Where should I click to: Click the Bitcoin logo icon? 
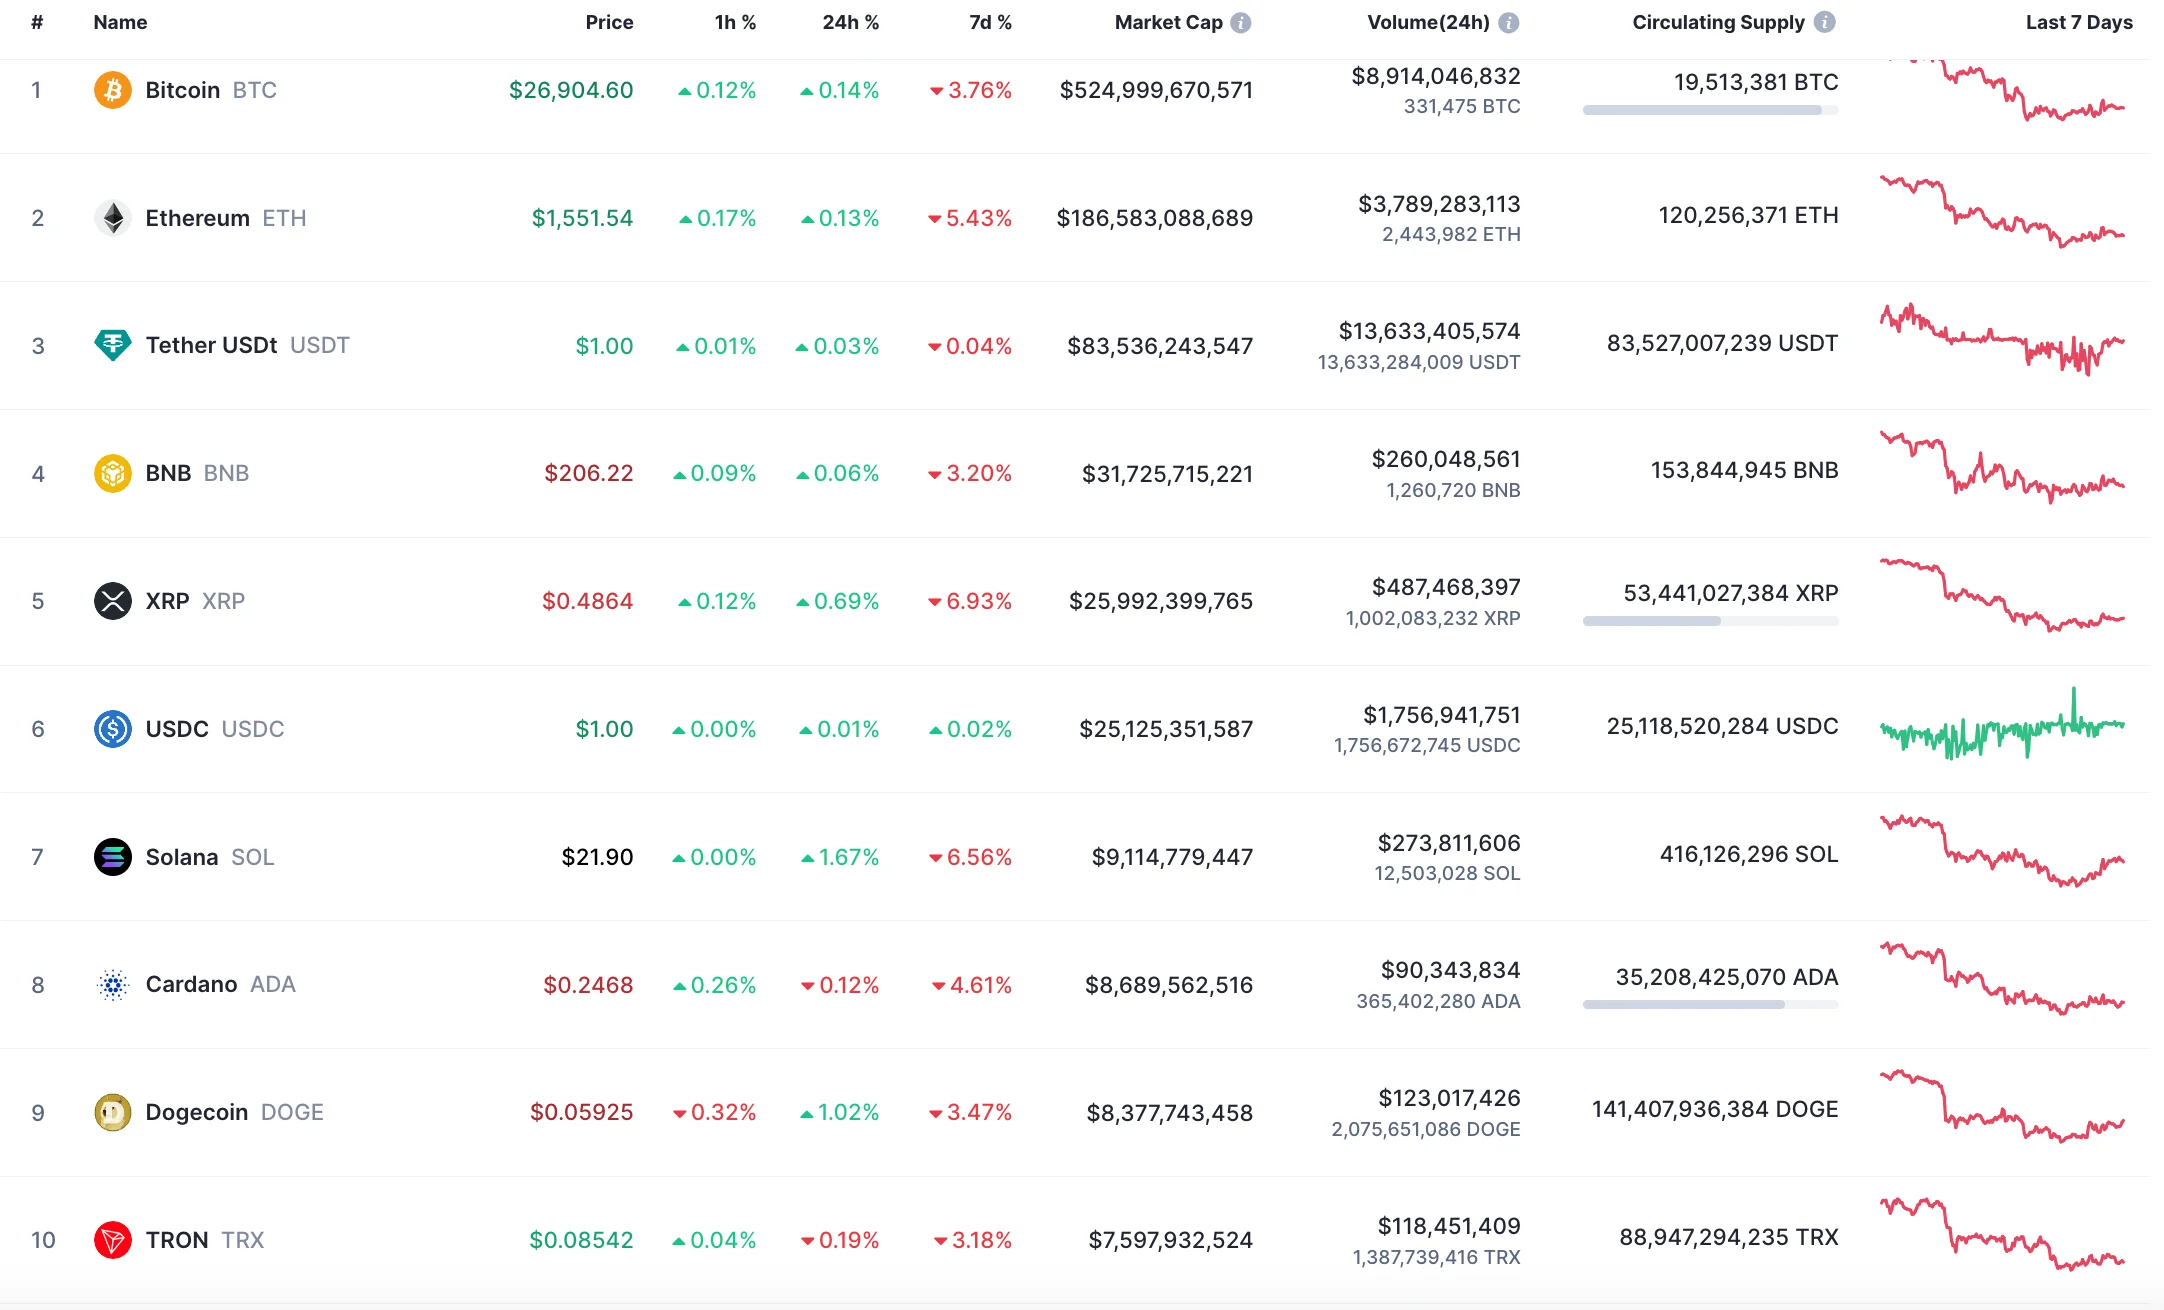click(x=113, y=90)
